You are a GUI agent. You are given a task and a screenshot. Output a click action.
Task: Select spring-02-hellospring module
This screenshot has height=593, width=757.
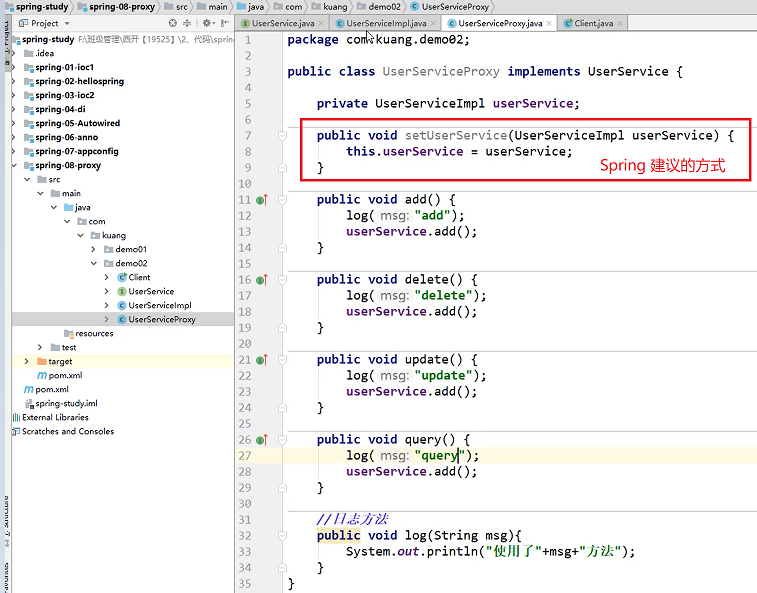[x=74, y=81]
